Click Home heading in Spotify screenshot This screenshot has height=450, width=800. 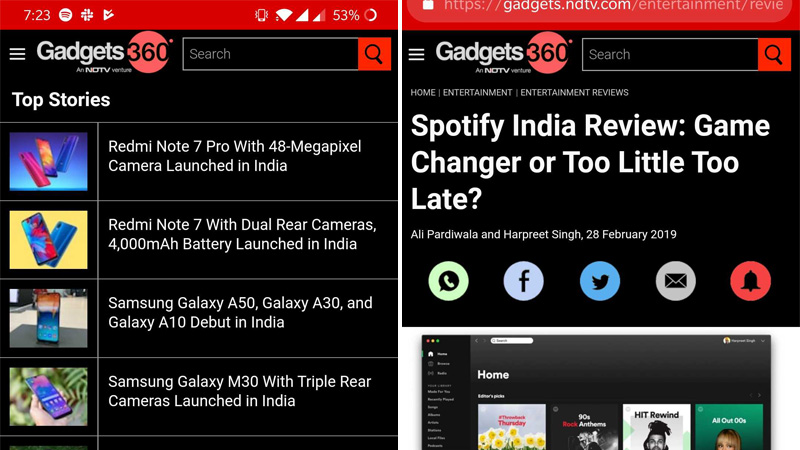click(x=493, y=375)
